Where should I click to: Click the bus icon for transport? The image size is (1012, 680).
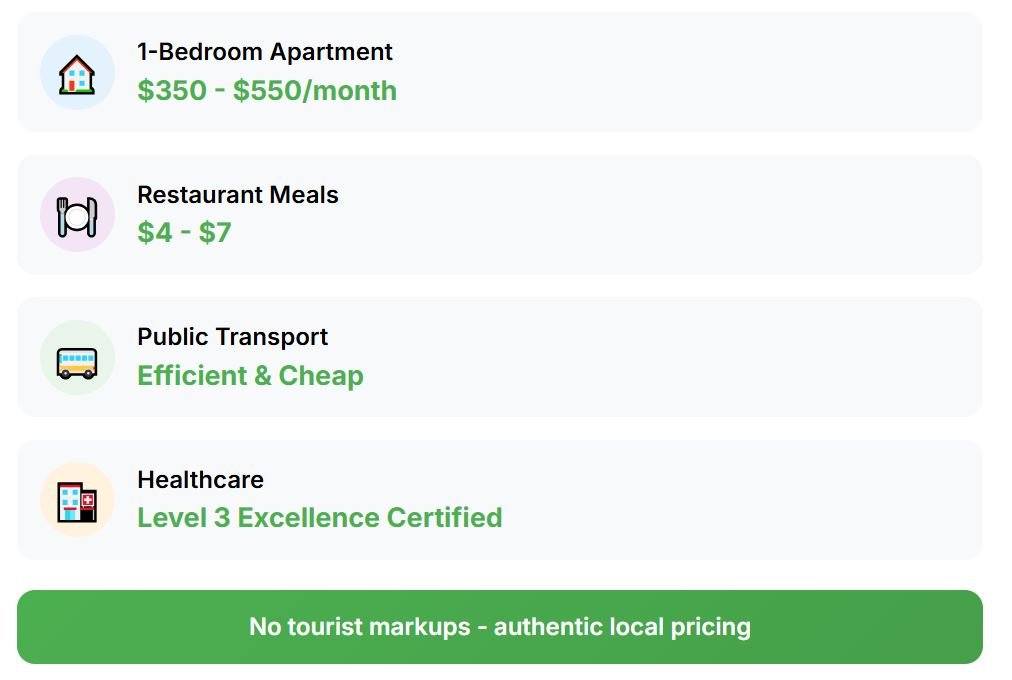click(77, 363)
